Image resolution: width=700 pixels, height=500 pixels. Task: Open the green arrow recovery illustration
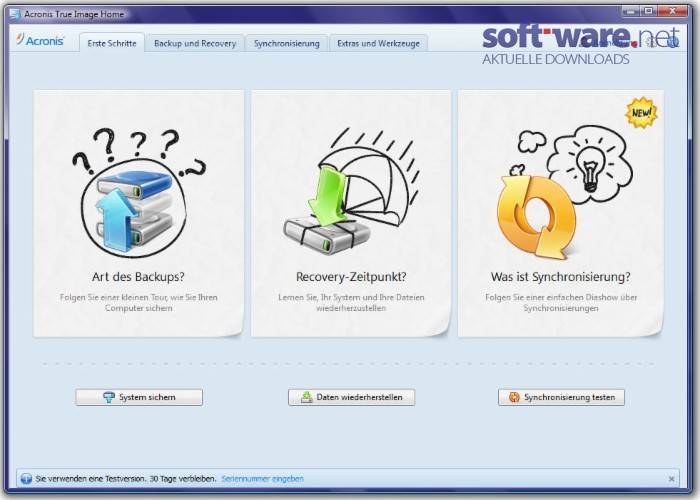click(352, 192)
